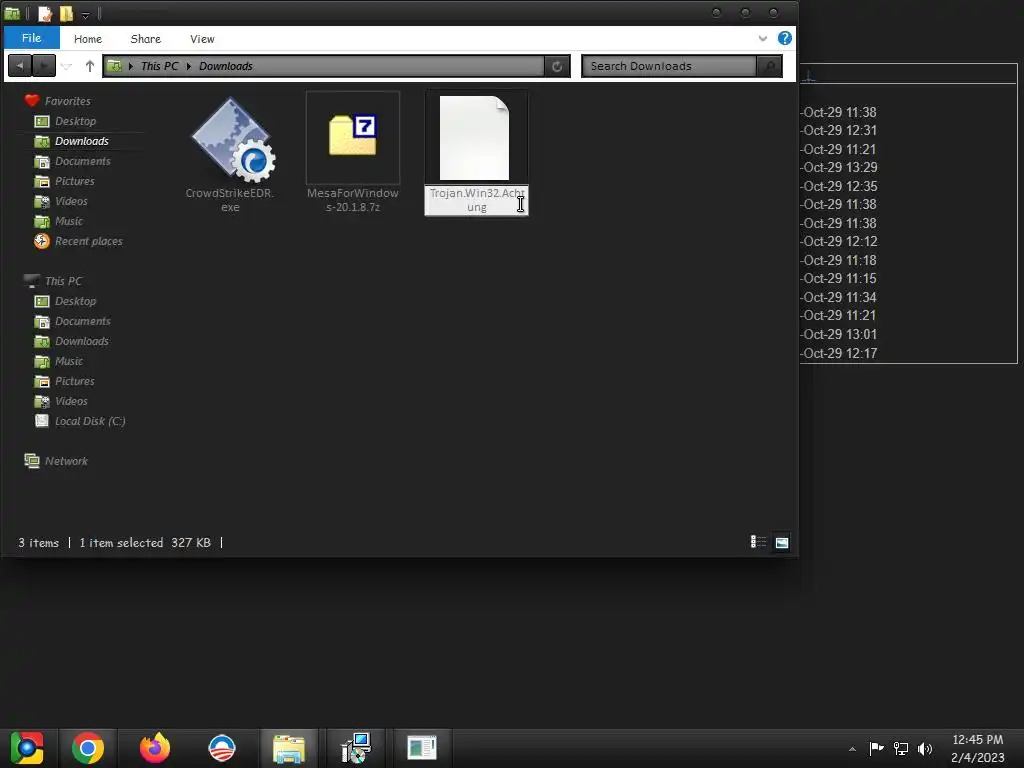
Task: Open Explorer help icon
Action: point(784,38)
